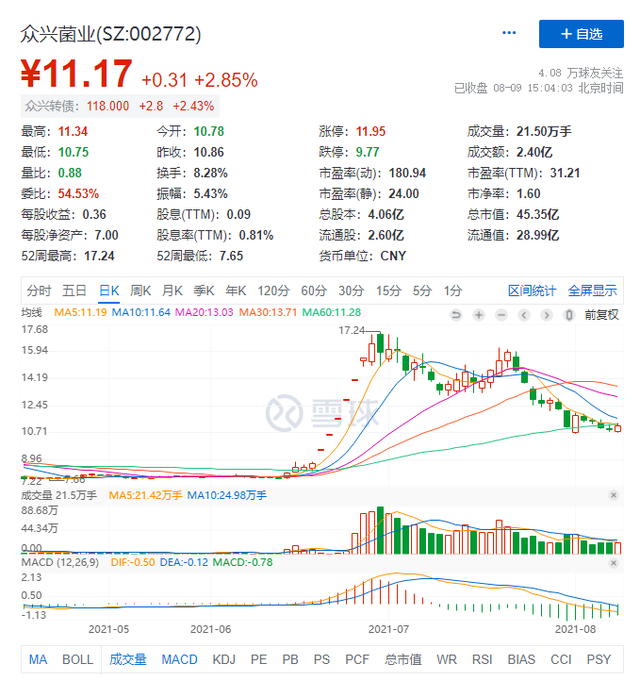Open the 全屏显示 fullscreen link

point(592,291)
